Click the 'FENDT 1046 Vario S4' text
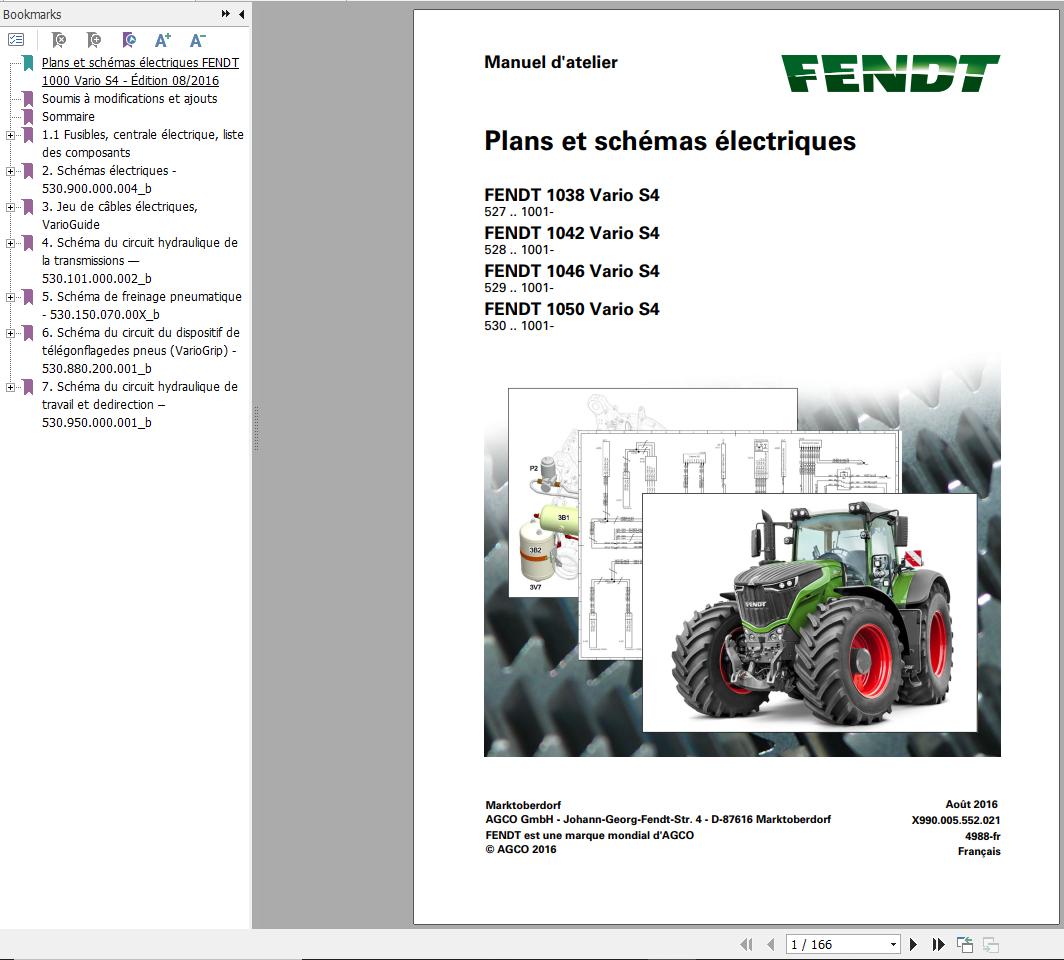Viewport: 1064px width, 960px height. pyautogui.click(x=571, y=271)
